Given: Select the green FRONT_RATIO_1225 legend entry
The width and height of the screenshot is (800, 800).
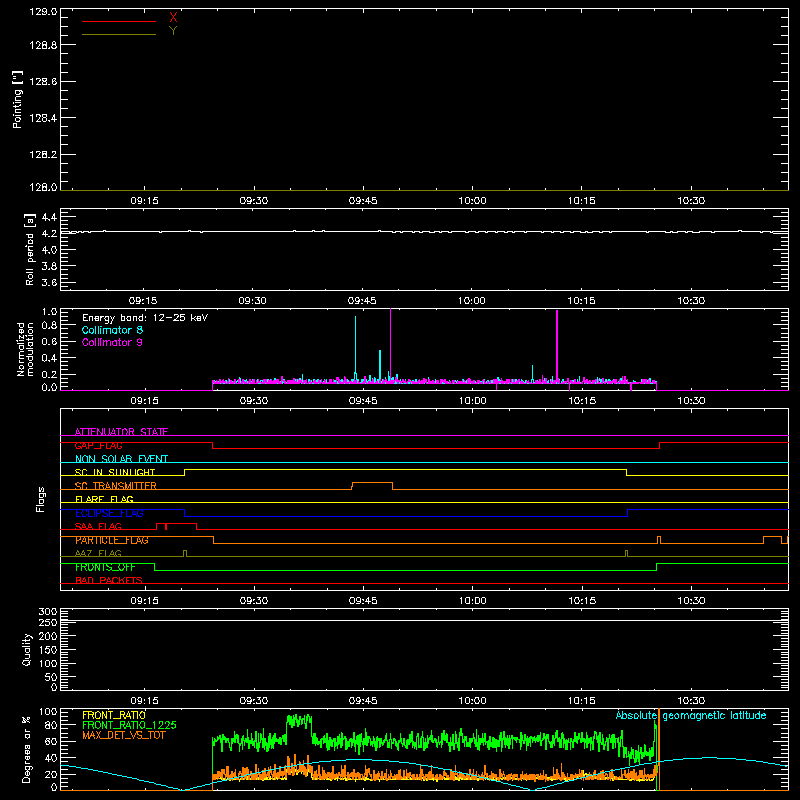Looking at the screenshot, I should tap(130, 725).
